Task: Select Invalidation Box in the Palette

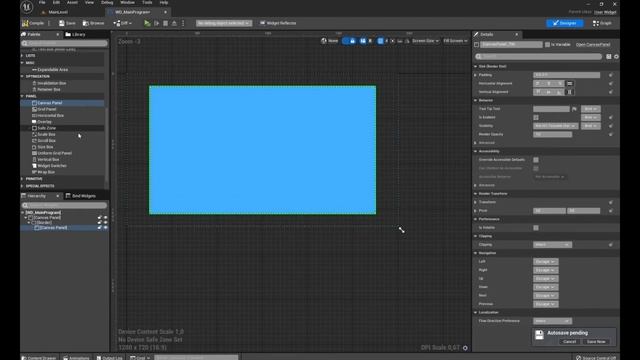Action: tap(51, 83)
